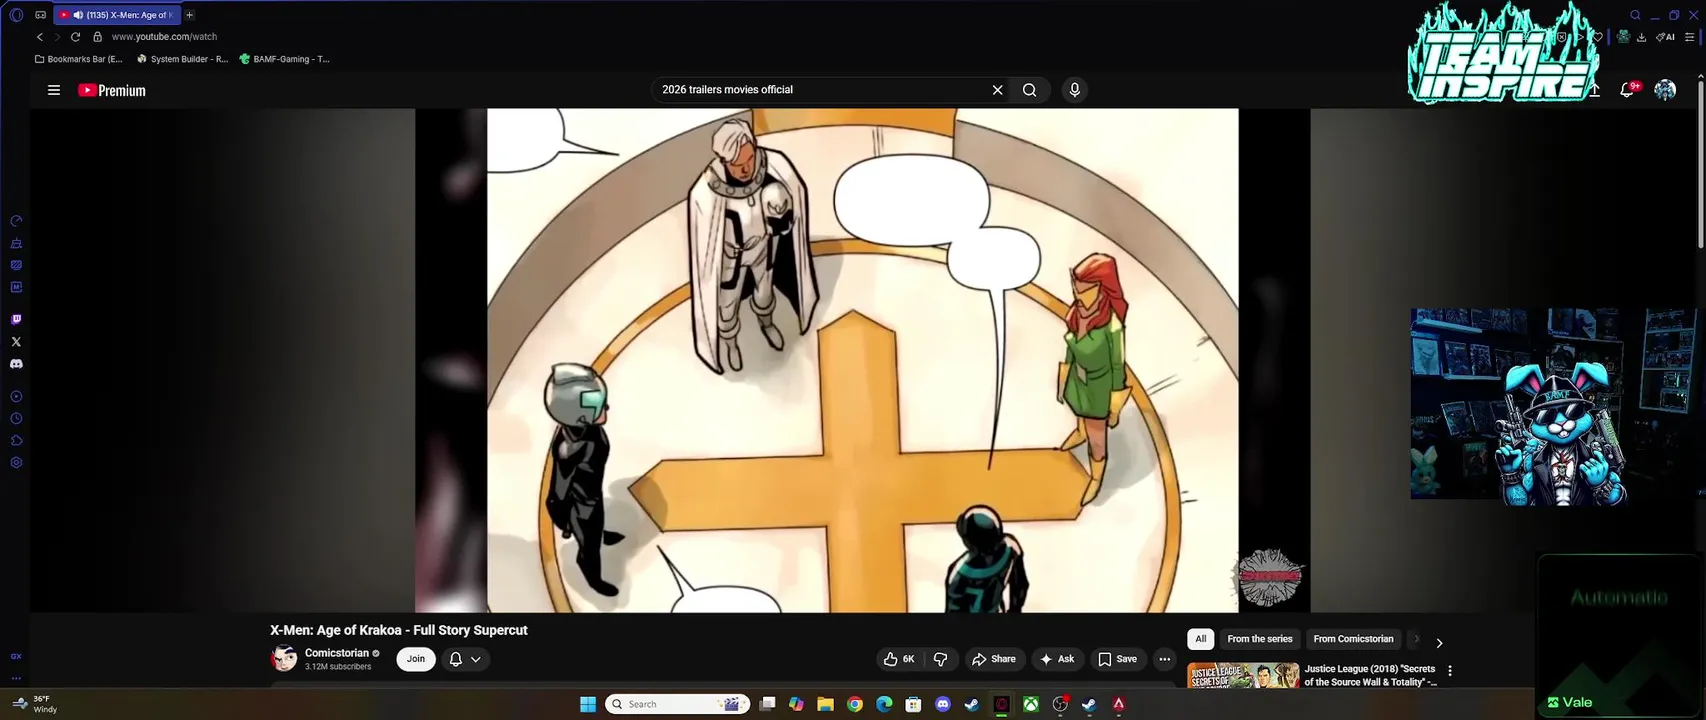Open the Comicstorian channel name link
Screen dimensions: 1706x720
[x=337, y=653]
